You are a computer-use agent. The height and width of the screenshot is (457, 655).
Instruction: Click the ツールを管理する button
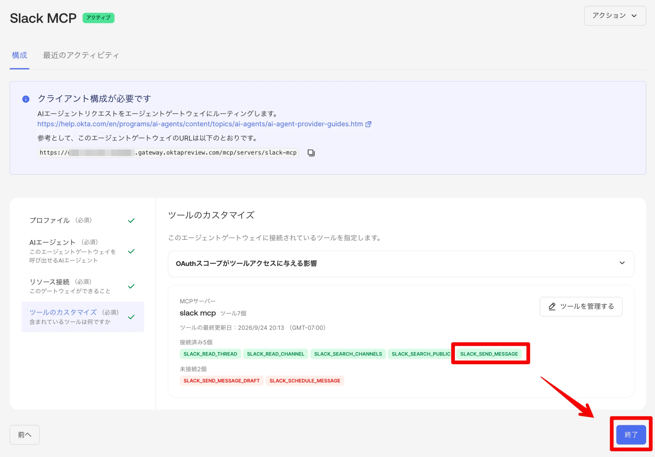pos(581,307)
